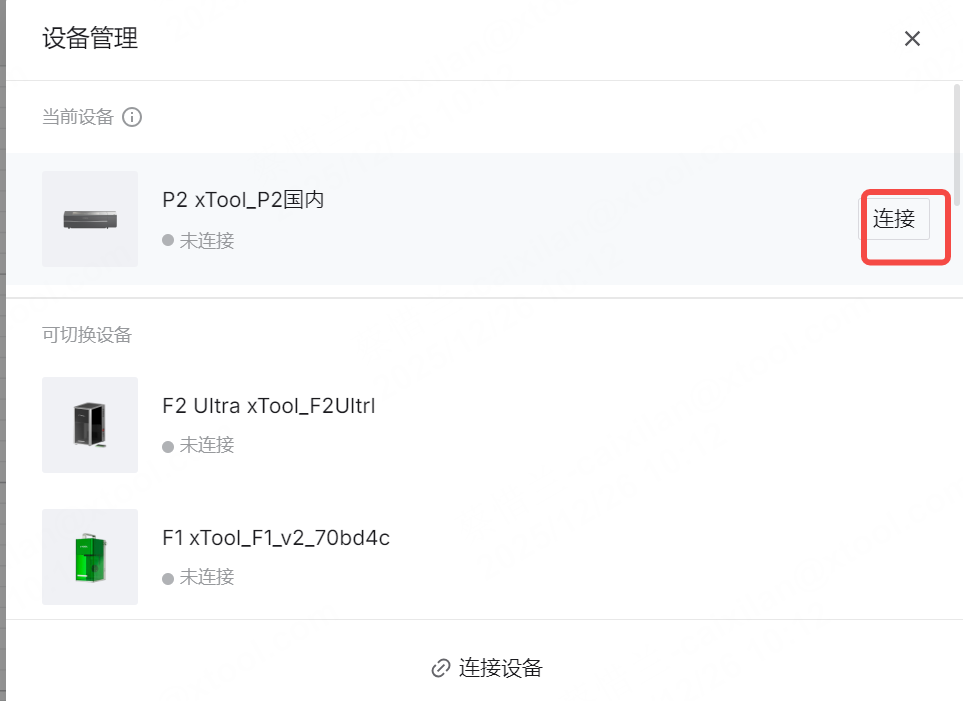963x701 pixels.
Task: Click the gray status dot under P2
Action: [168, 241]
